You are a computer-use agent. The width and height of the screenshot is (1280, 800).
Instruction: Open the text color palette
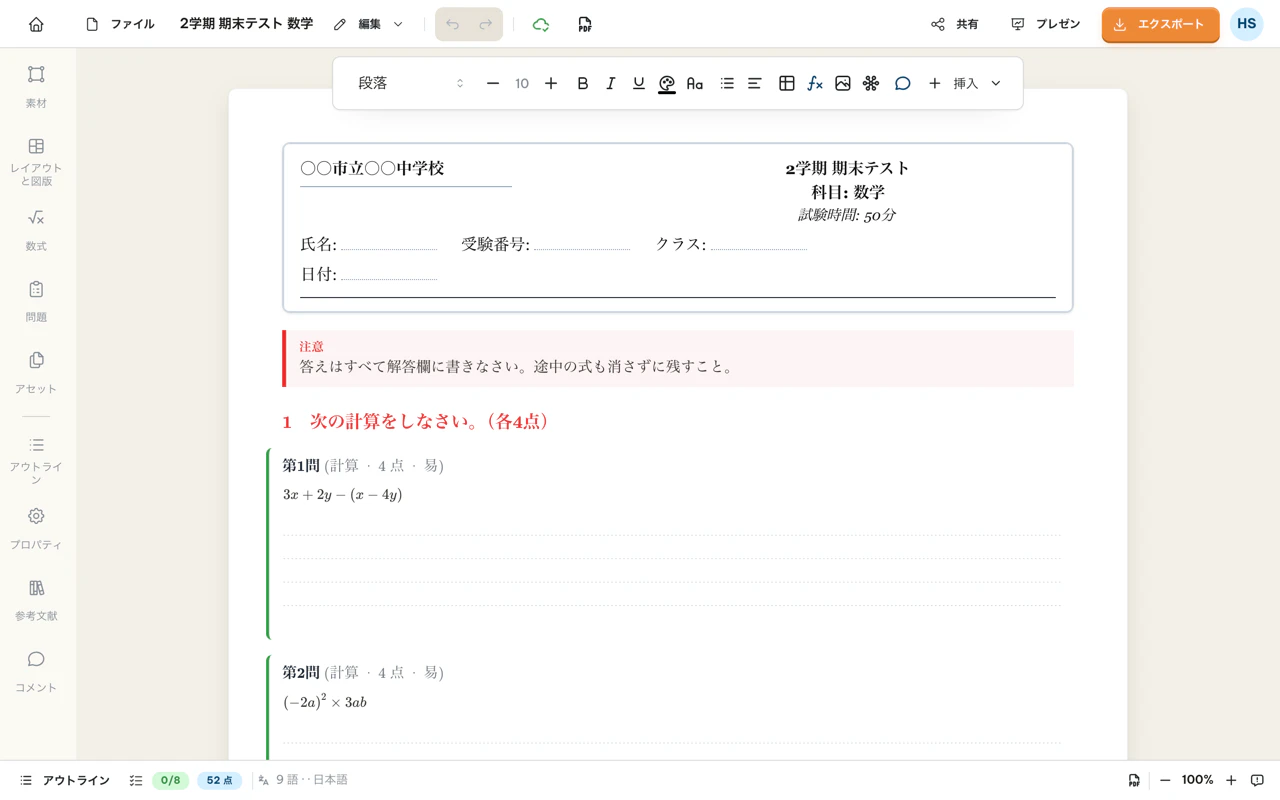[x=667, y=84]
